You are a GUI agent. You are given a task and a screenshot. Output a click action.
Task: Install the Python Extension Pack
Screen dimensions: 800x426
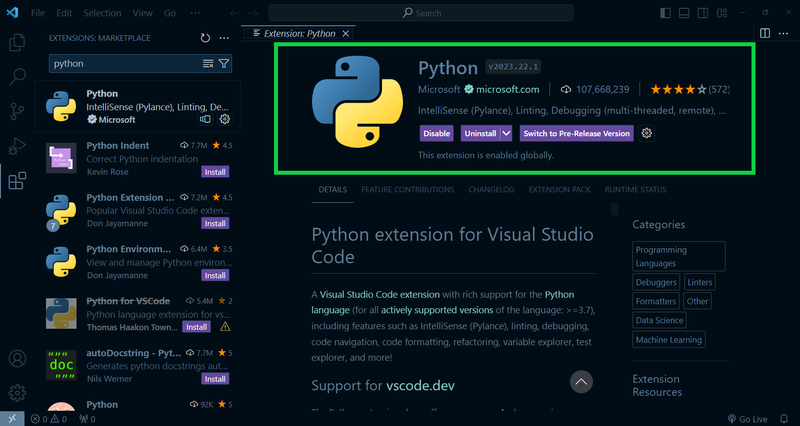click(x=215, y=223)
